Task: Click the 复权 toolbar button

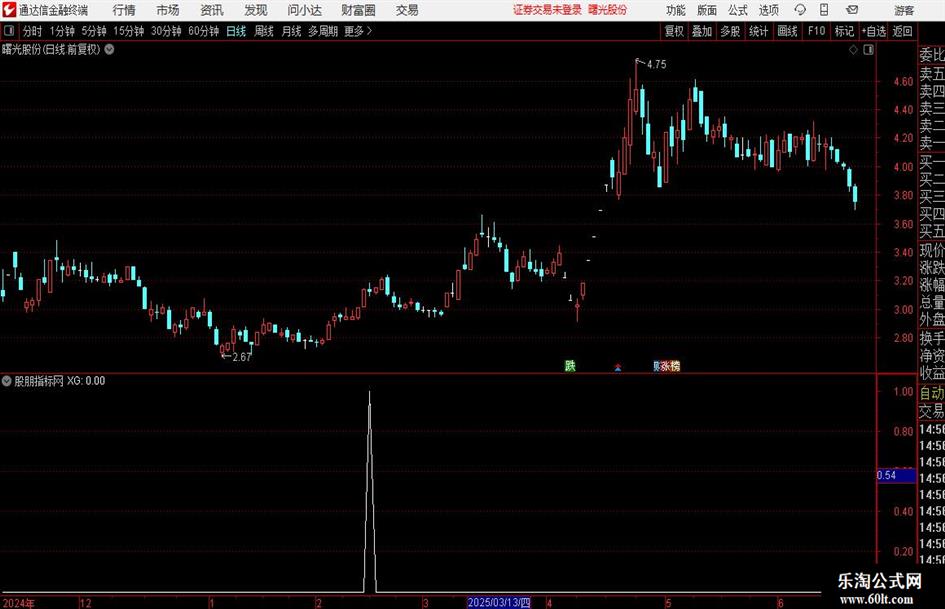Action: tap(674, 31)
